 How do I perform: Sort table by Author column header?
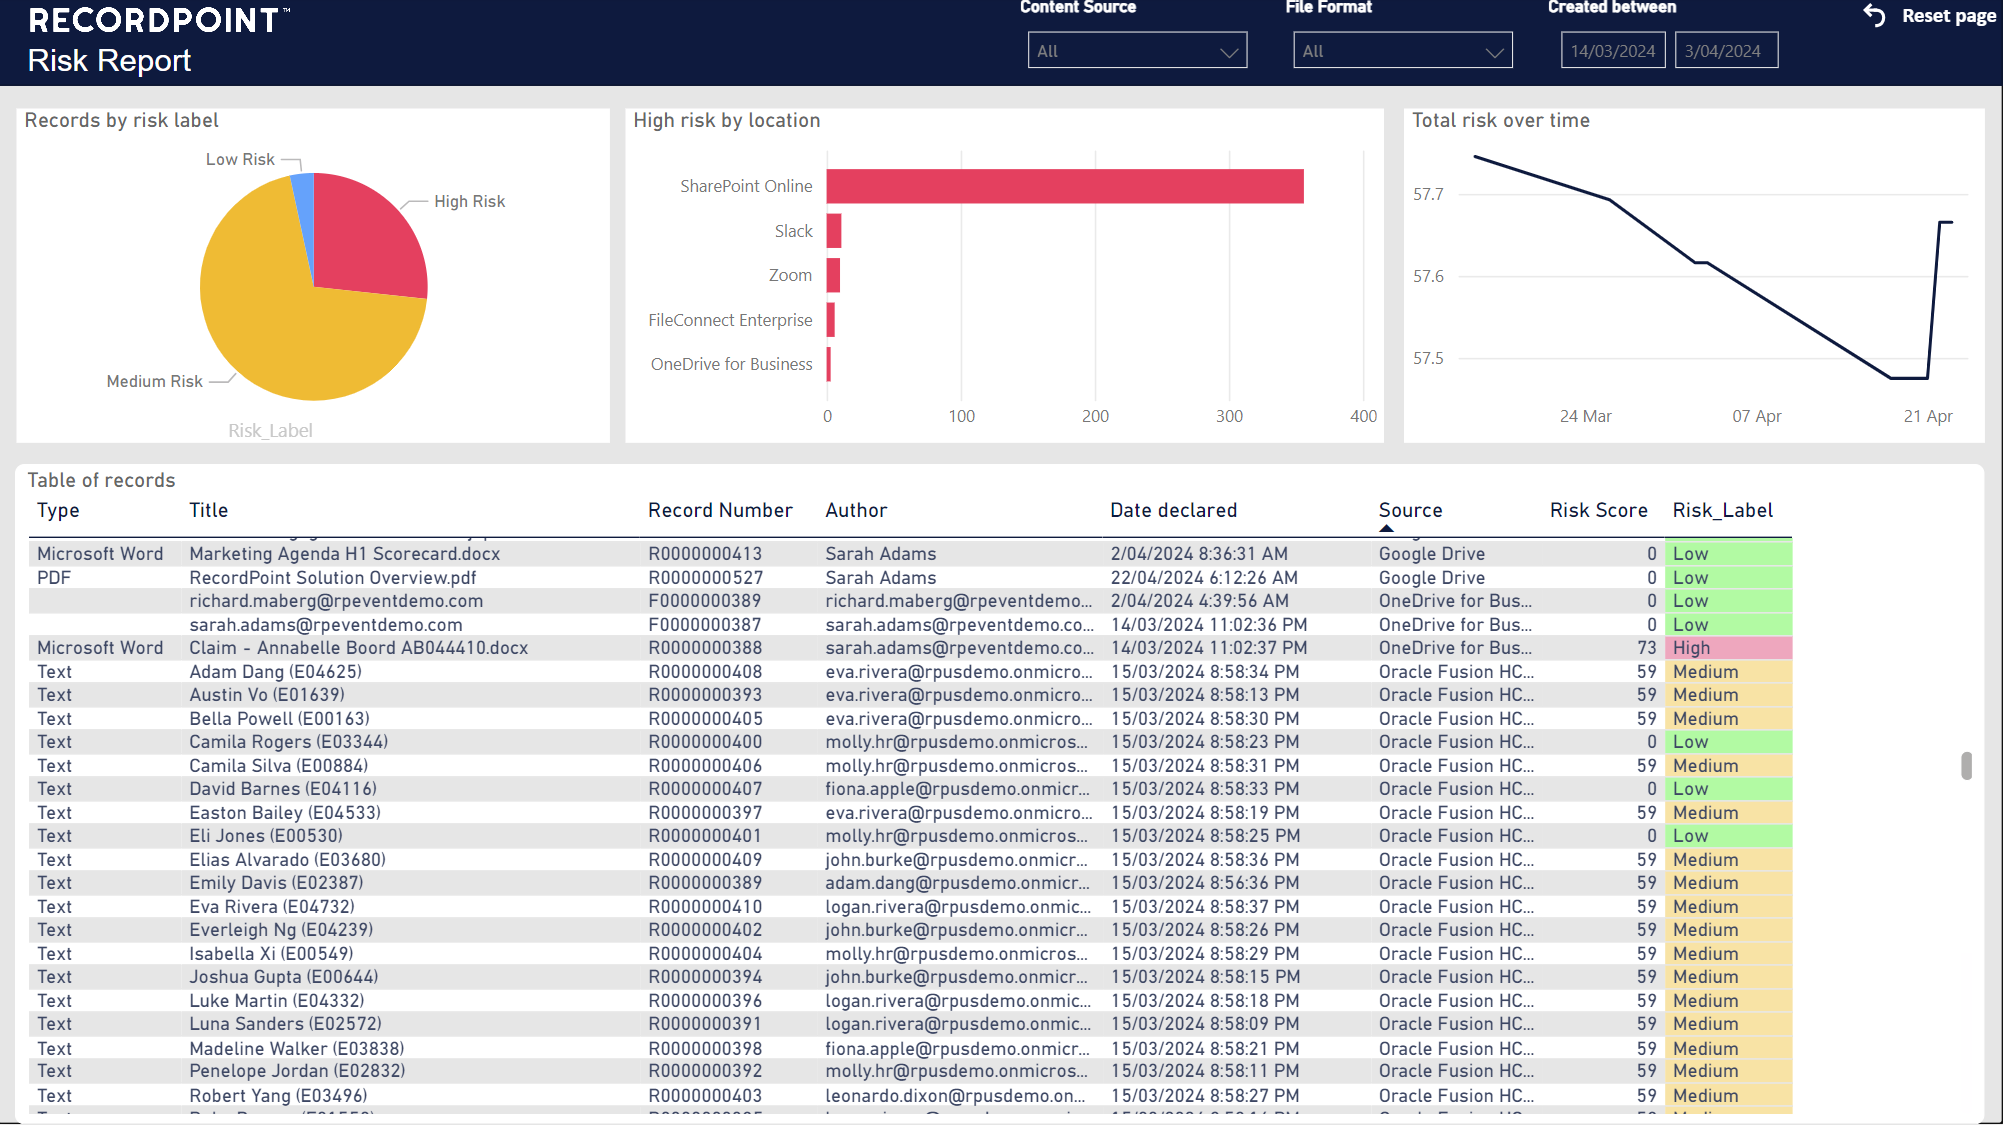[x=856, y=510]
